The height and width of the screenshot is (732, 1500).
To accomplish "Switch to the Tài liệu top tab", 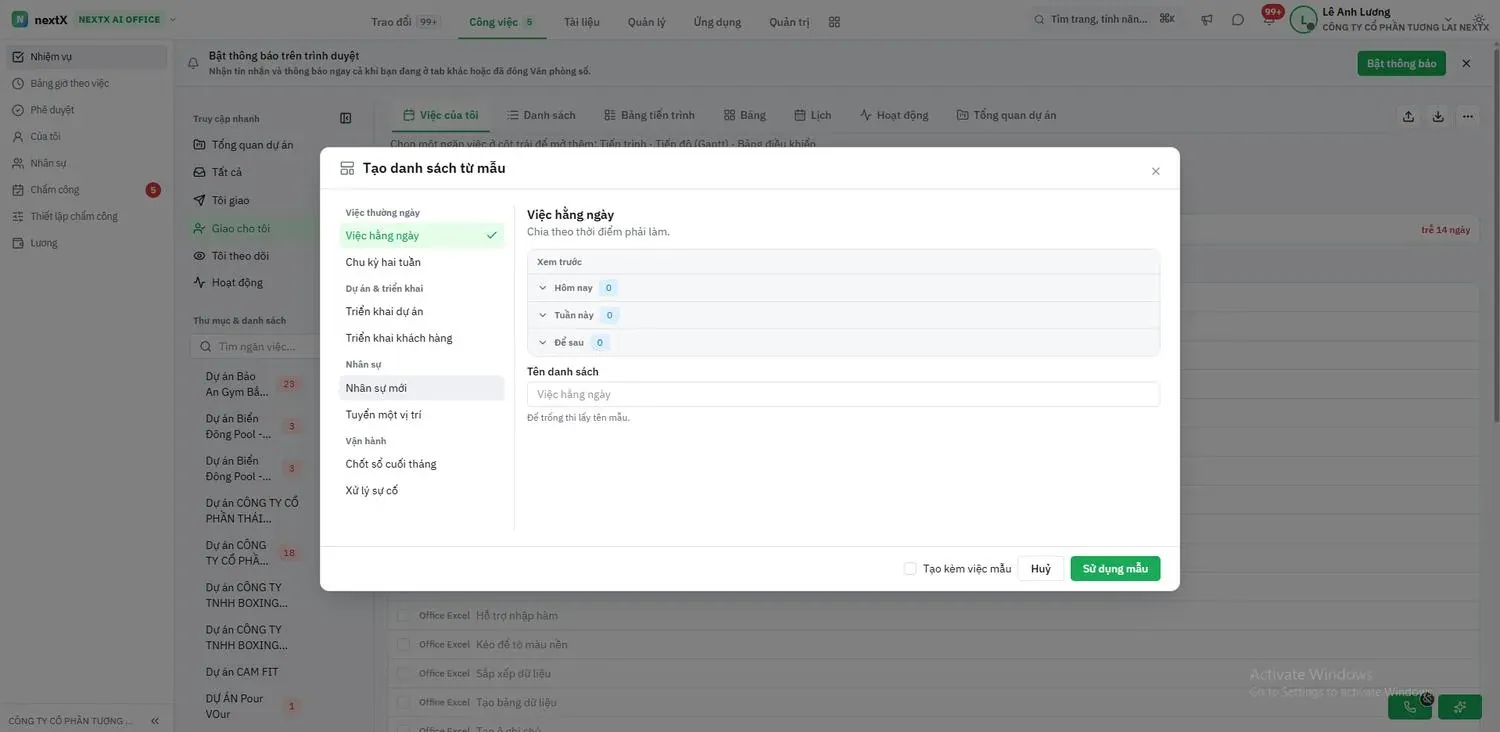I will (582, 21).
